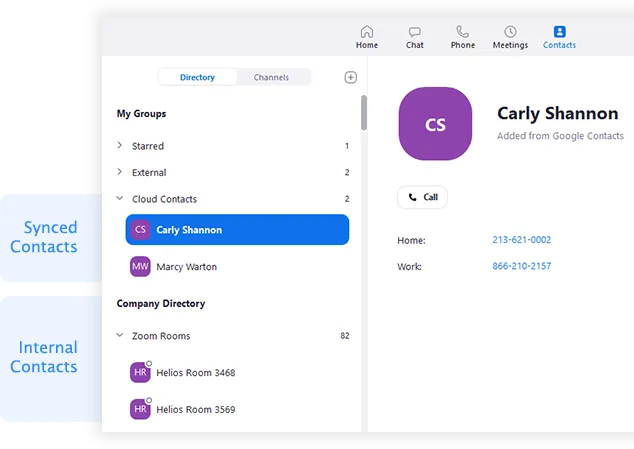Image resolution: width=634 pixels, height=449 pixels.
Task: Select Helios Room 3569 contact
Action: click(x=195, y=409)
